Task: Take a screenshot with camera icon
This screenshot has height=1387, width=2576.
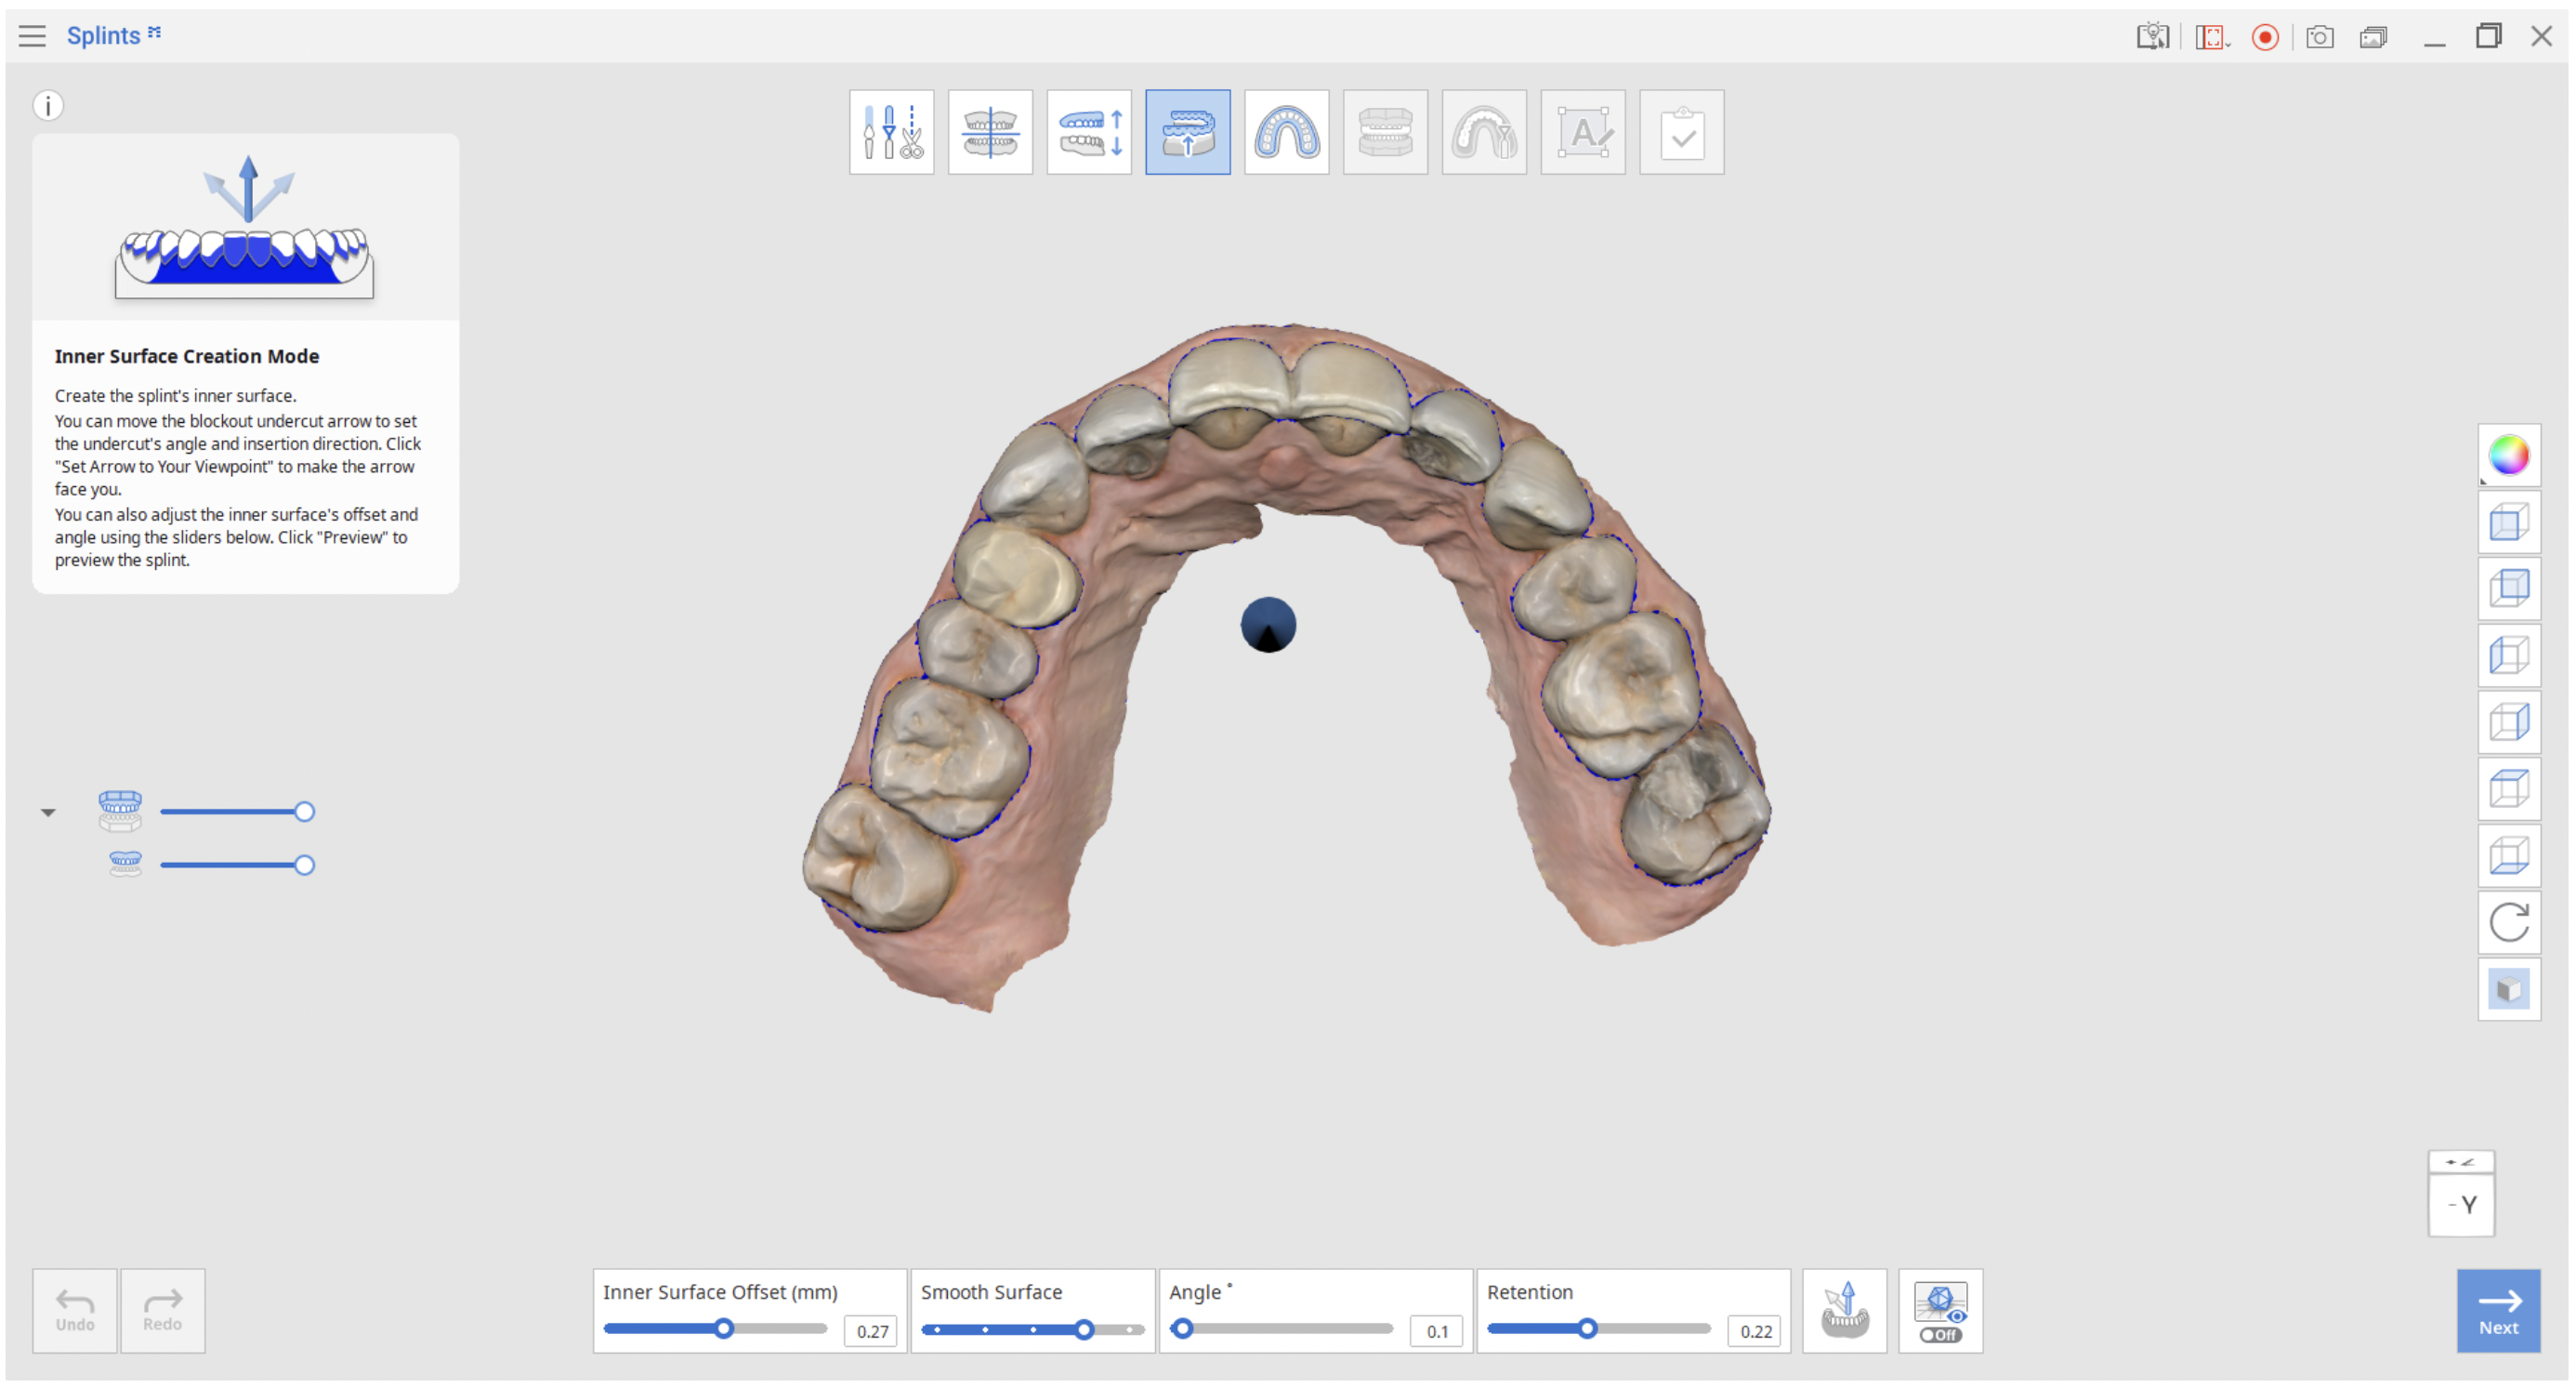Action: click(x=2320, y=37)
